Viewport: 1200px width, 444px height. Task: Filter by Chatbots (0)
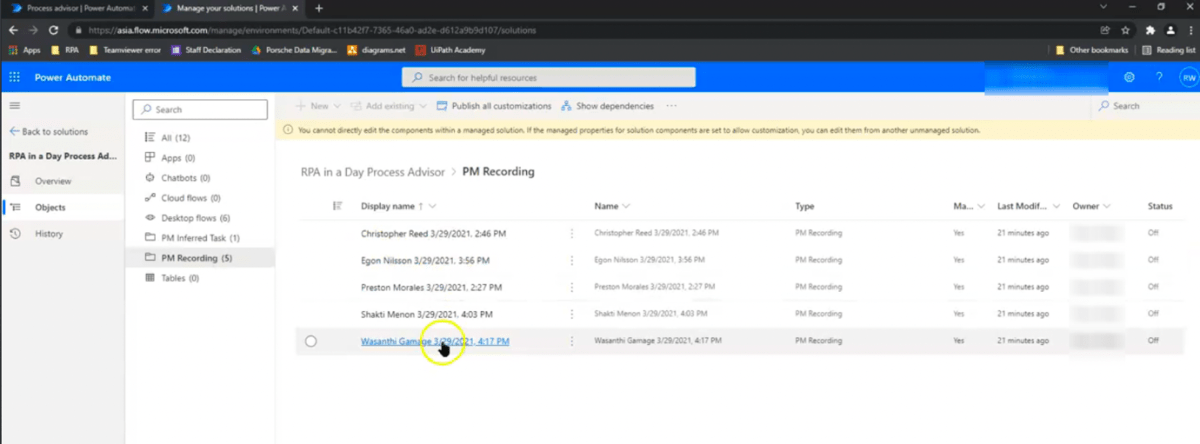[185, 178]
